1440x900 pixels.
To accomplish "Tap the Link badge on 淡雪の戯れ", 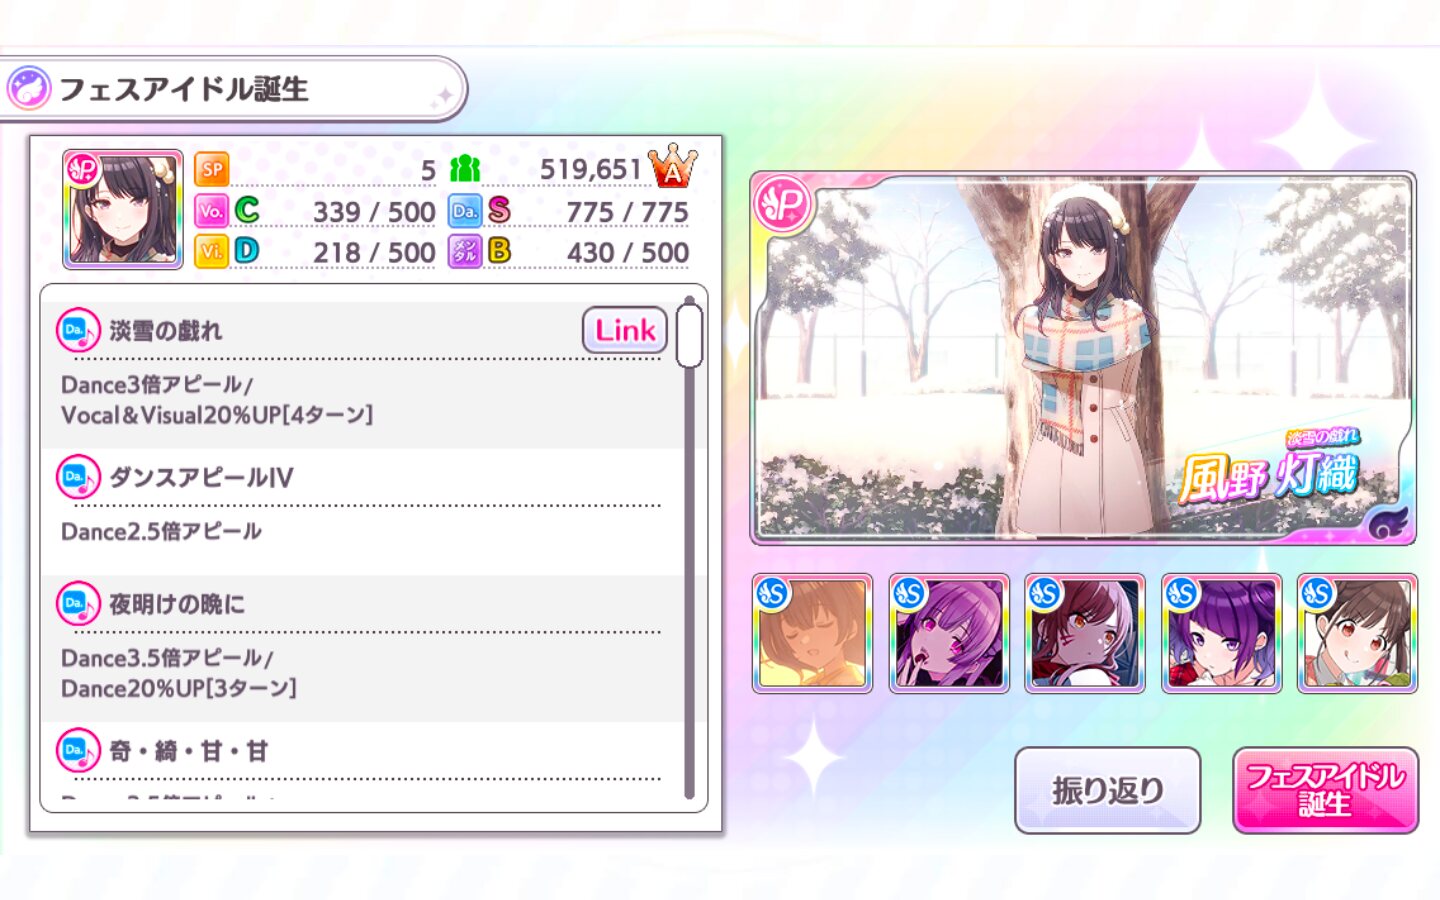I will (625, 330).
